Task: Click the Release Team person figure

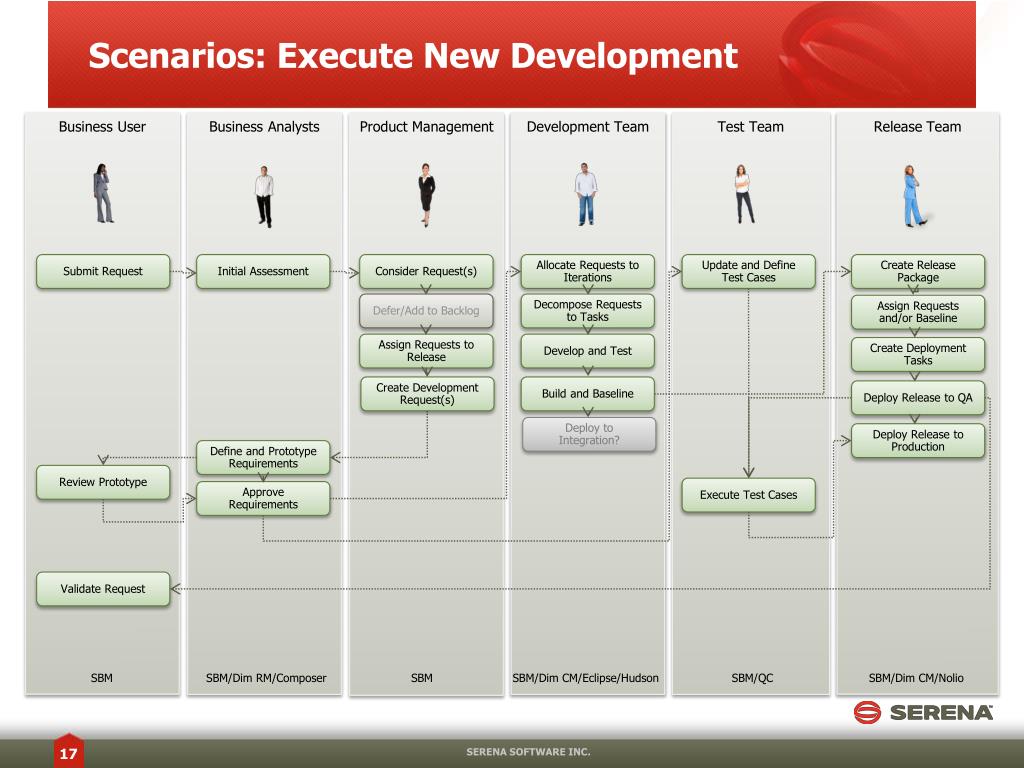Action: (914, 196)
